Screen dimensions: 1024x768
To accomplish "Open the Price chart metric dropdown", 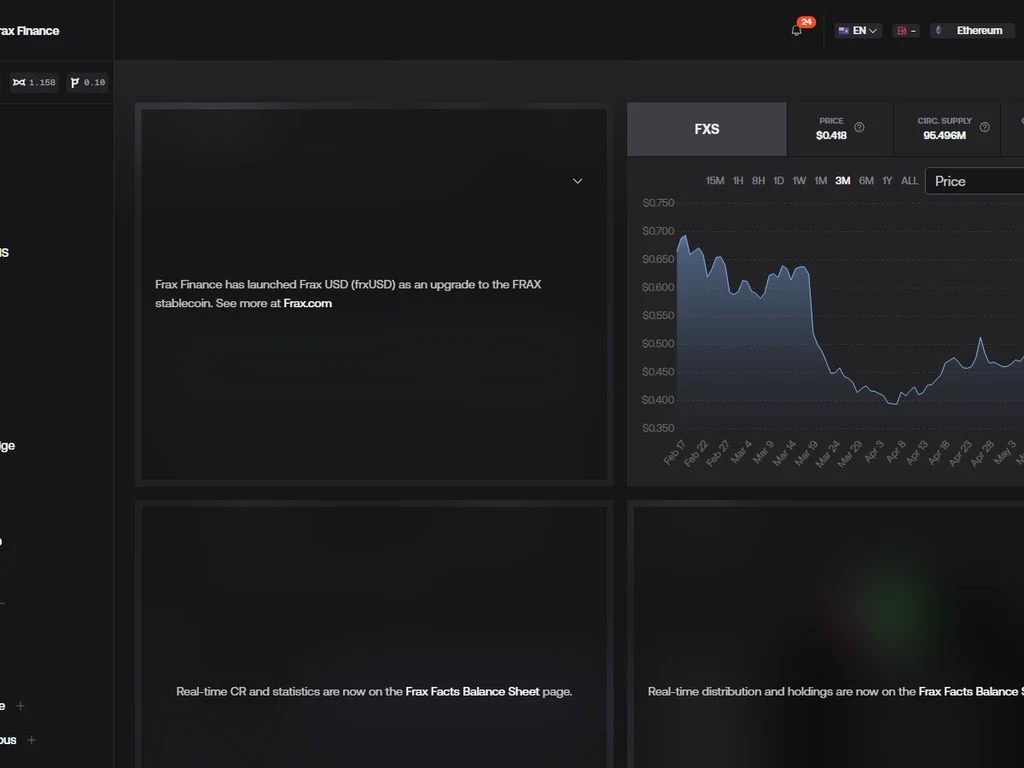I will (974, 182).
